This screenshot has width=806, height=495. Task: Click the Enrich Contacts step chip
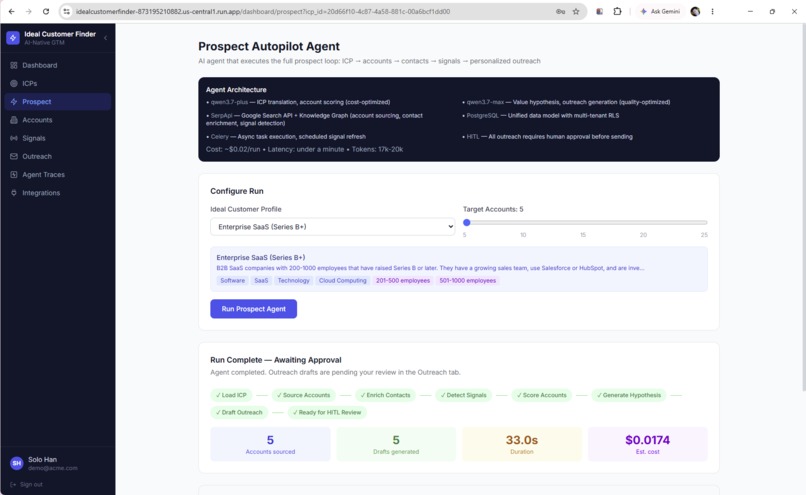(386, 395)
